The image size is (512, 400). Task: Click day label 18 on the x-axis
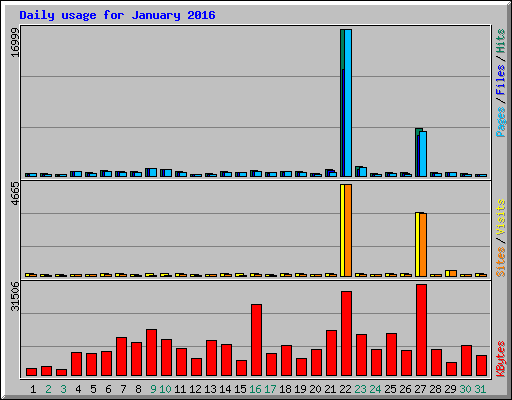[285, 389]
